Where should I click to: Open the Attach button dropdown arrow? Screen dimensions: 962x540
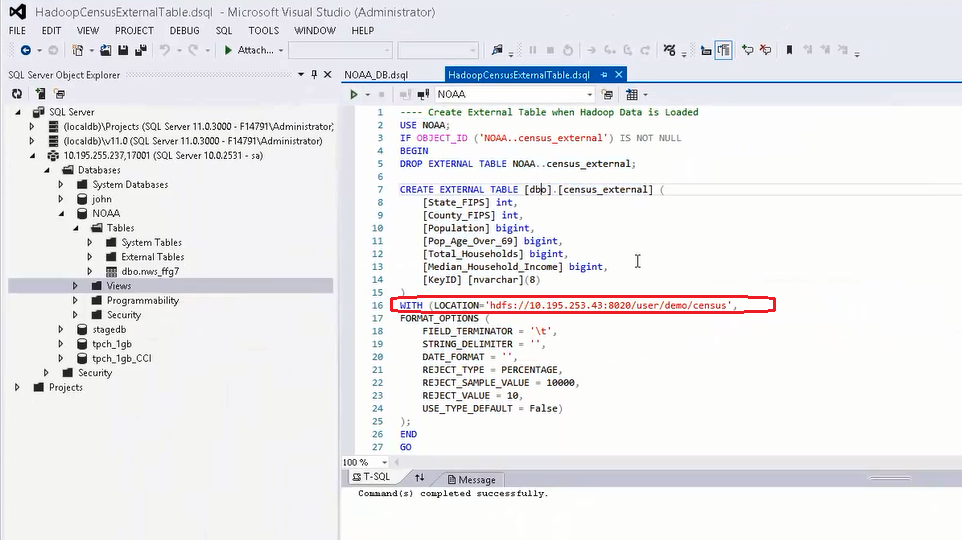(x=281, y=50)
